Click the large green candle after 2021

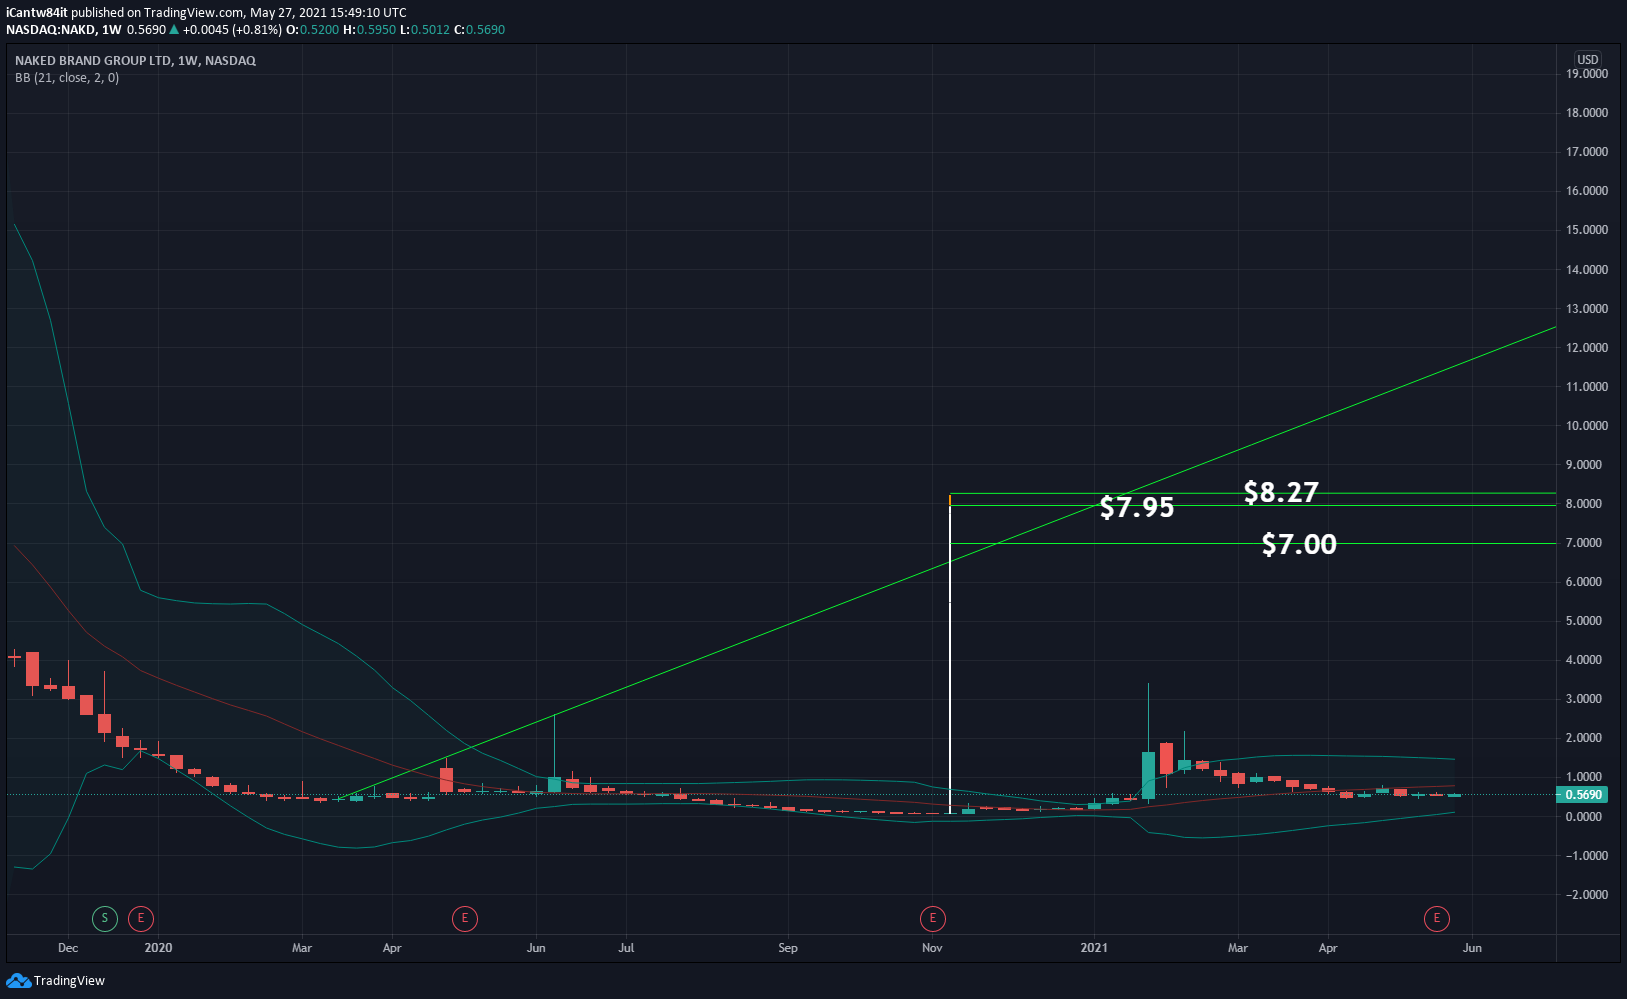click(x=1148, y=775)
